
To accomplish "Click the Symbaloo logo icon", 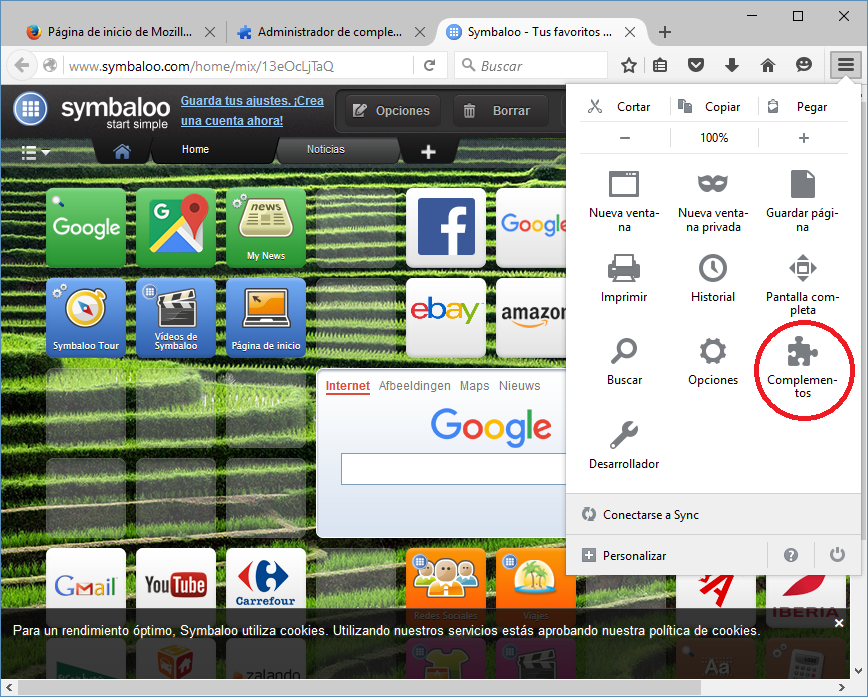I will (30, 109).
